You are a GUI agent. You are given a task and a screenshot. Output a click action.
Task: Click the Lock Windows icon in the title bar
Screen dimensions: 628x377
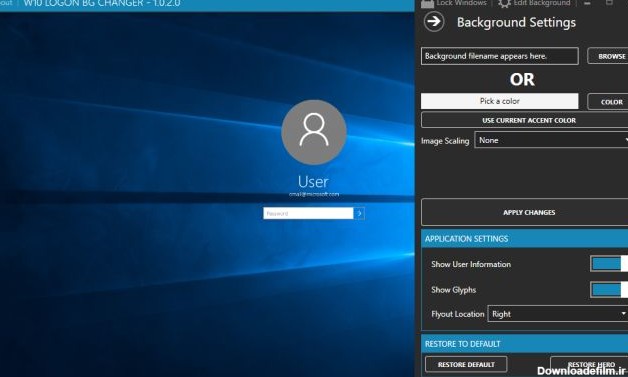[427, 4]
